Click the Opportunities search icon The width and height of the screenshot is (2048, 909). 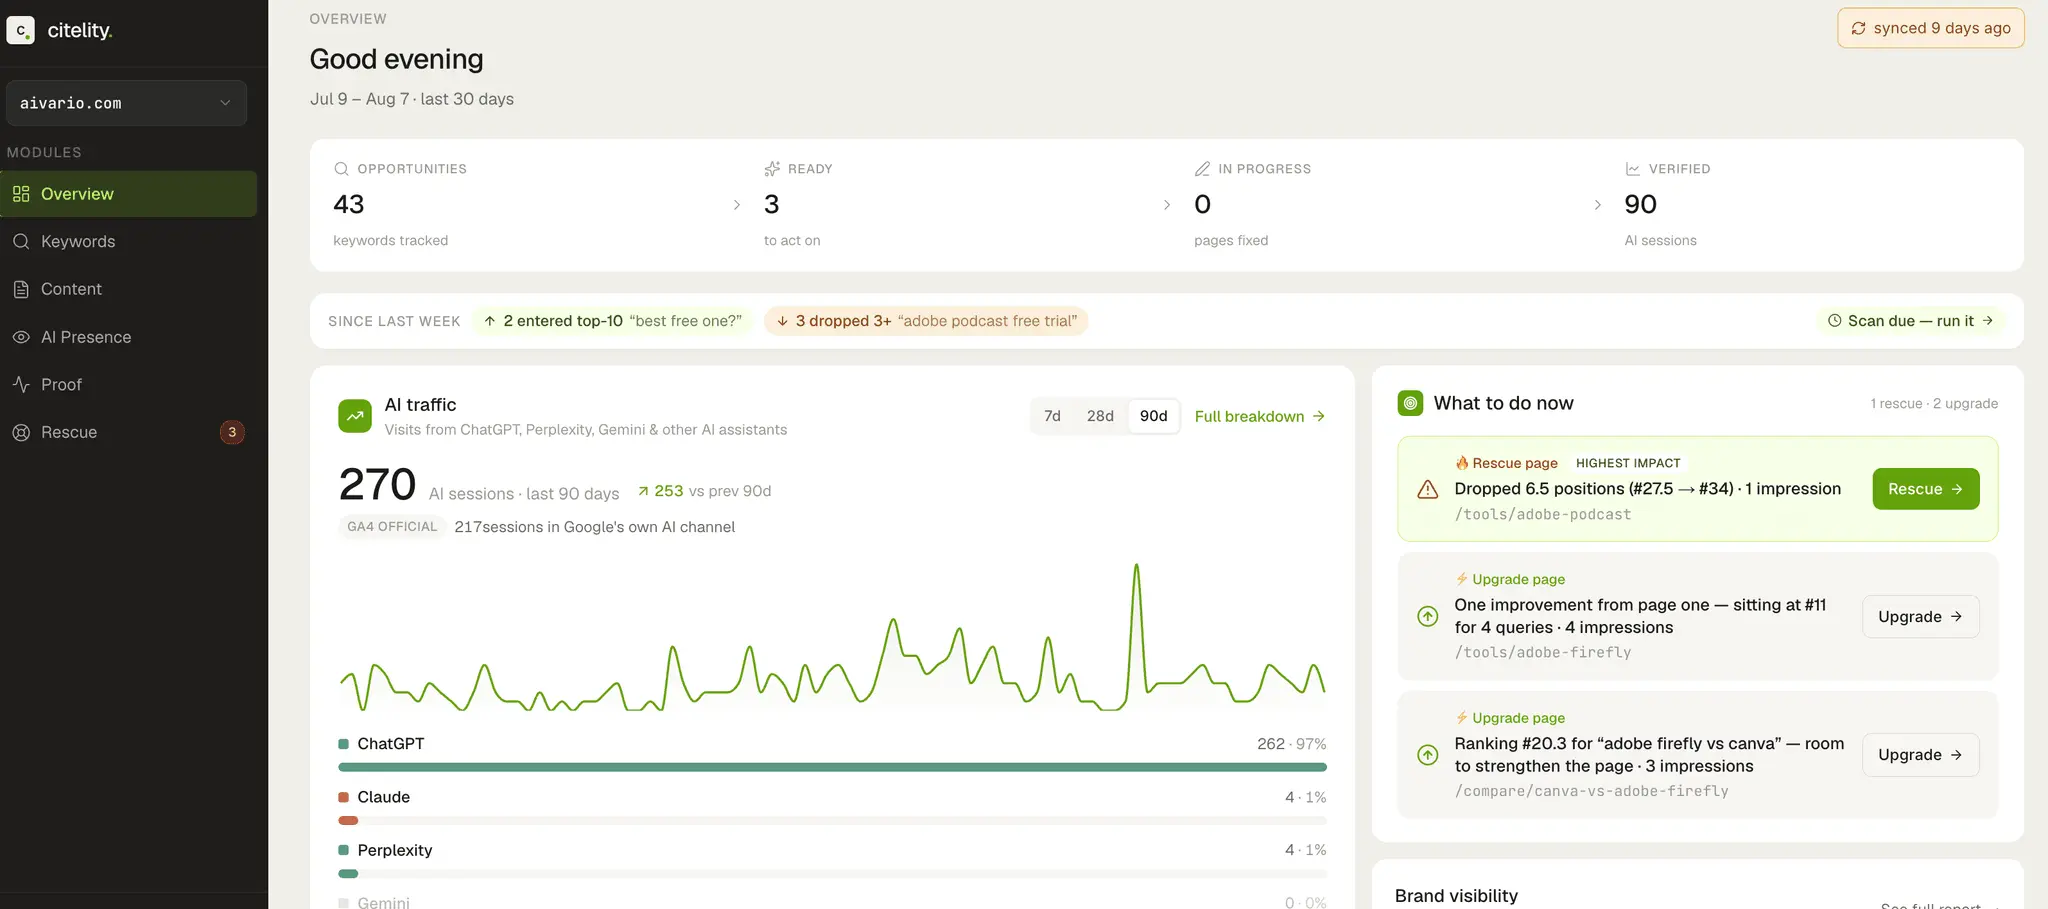pos(341,169)
